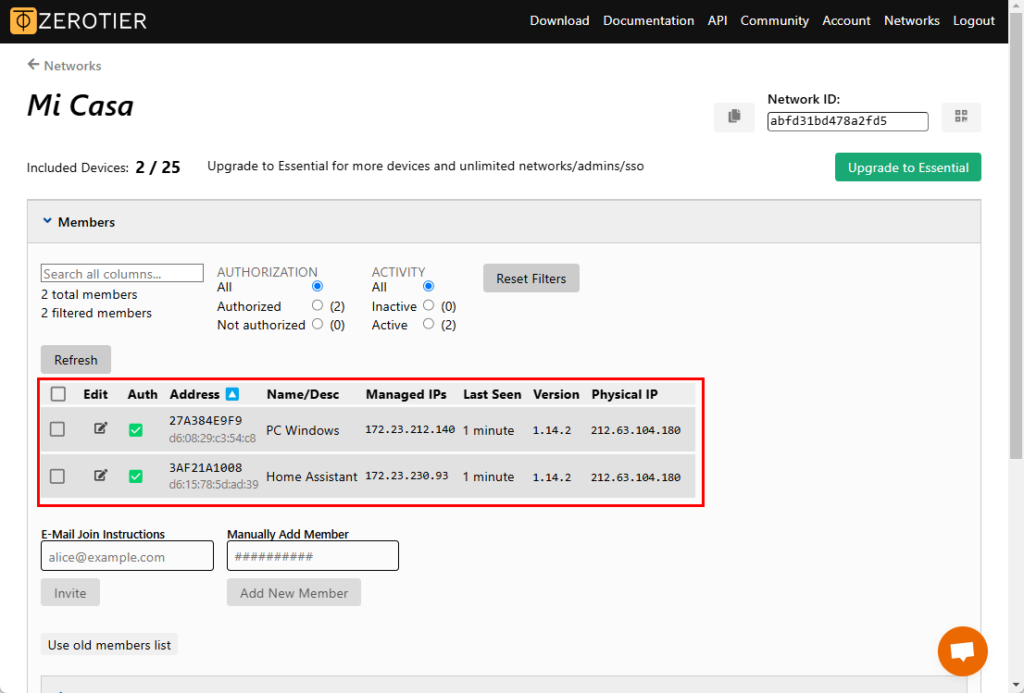This screenshot has width=1024, height=693.
Task: Uncheck Auth for PC Windows
Action: (136, 430)
